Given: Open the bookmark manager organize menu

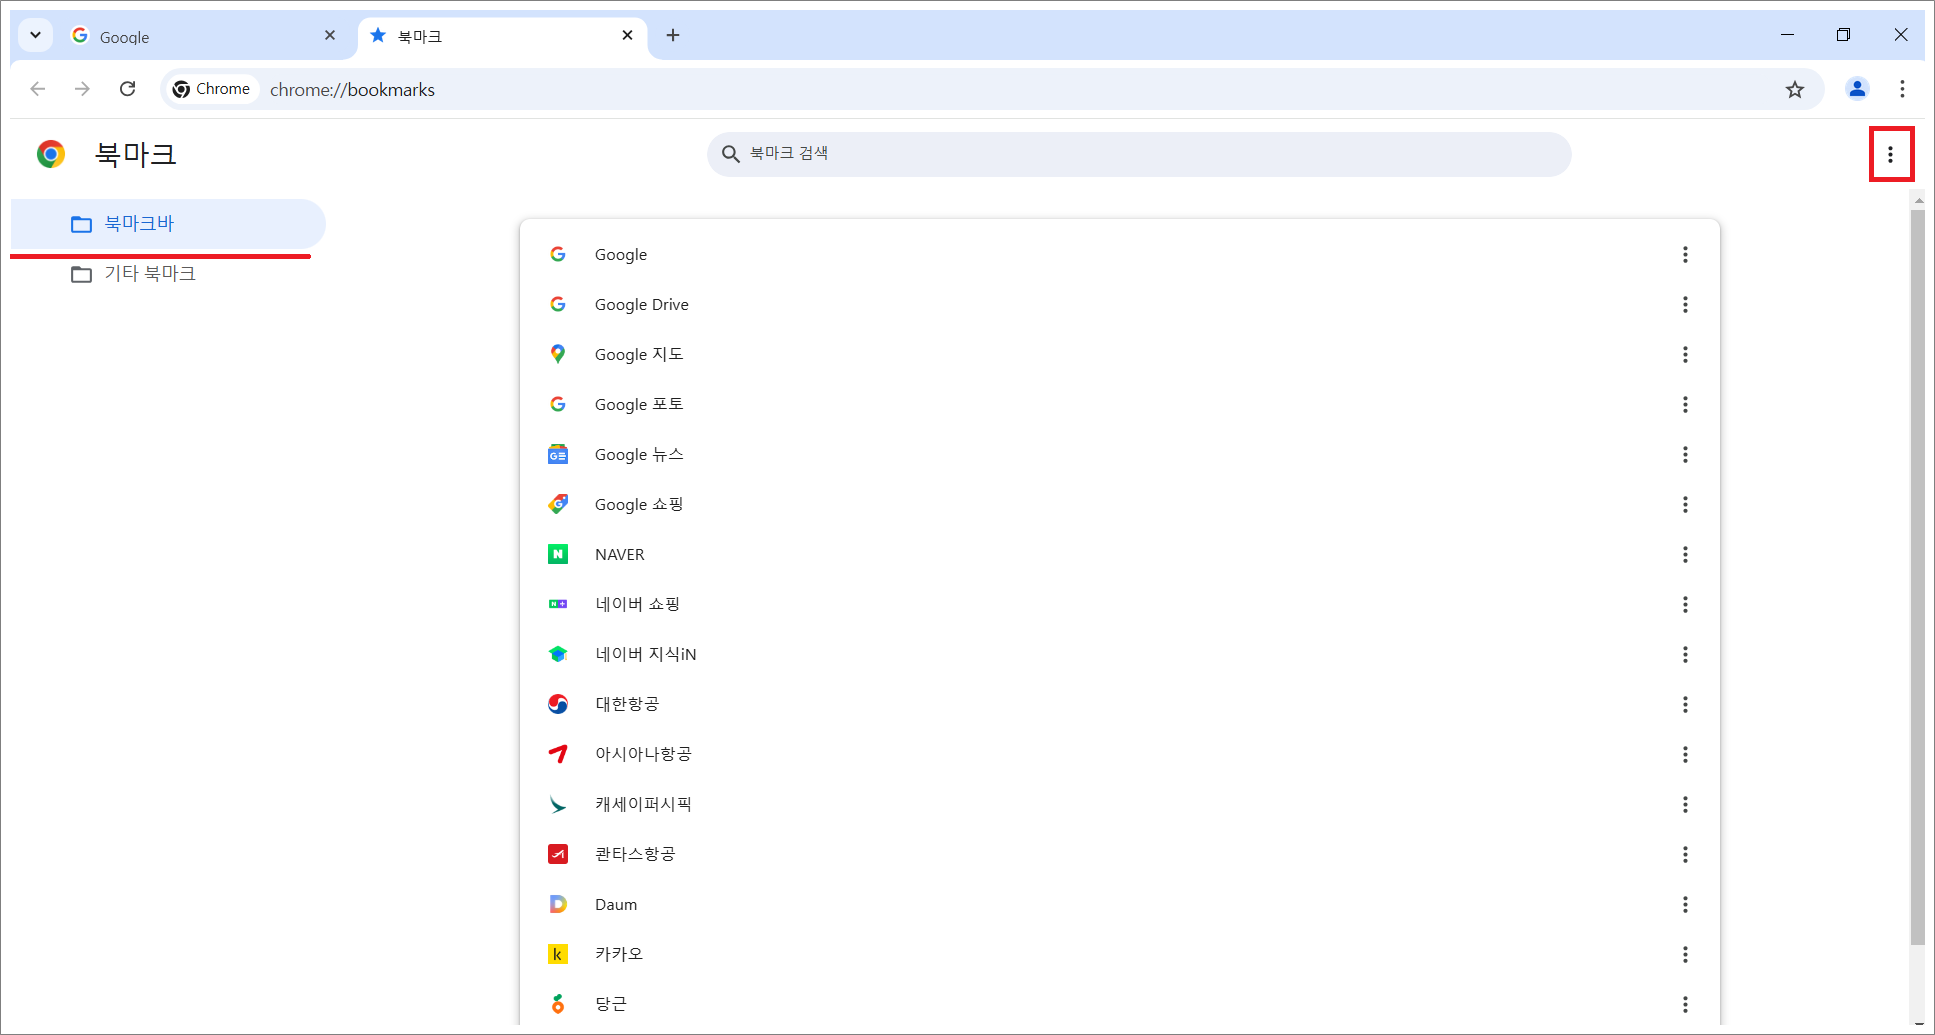Looking at the screenshot, I should pos(1890,154).
